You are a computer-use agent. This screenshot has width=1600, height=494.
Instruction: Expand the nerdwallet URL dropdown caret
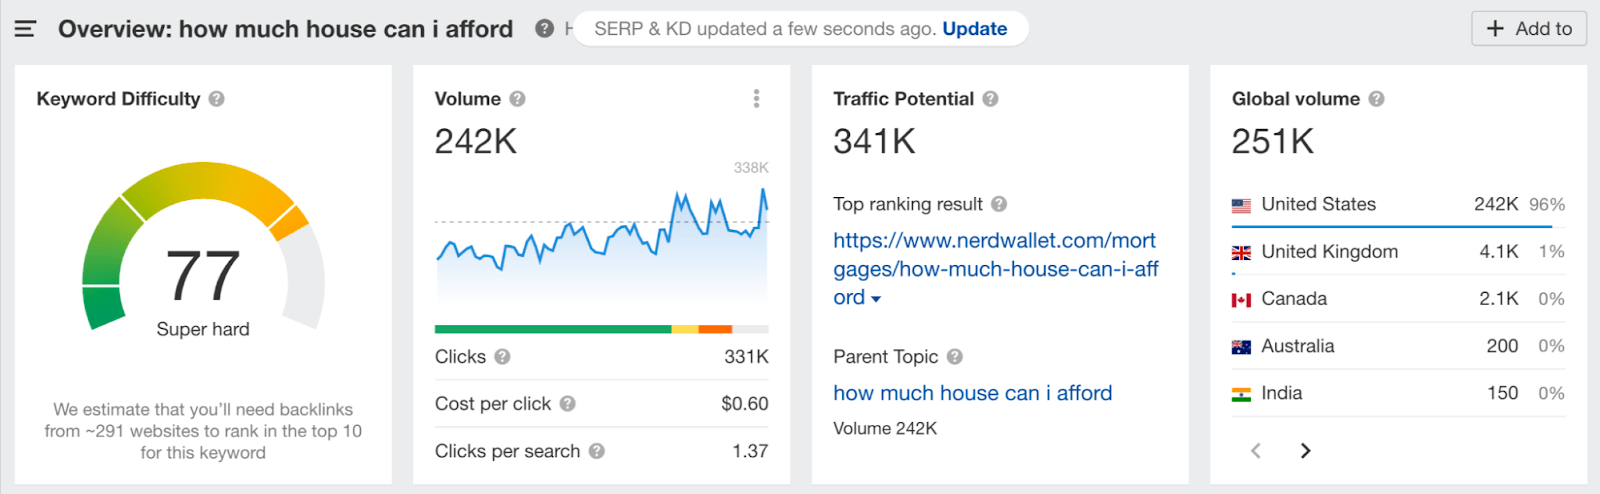point(876,298)
